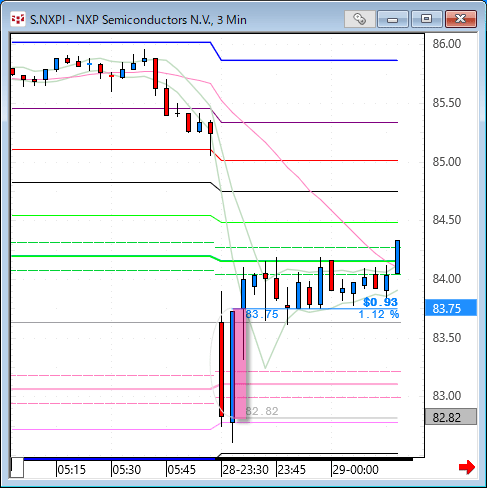Click the 83.75 annotation next to blue line

point(262,314)
